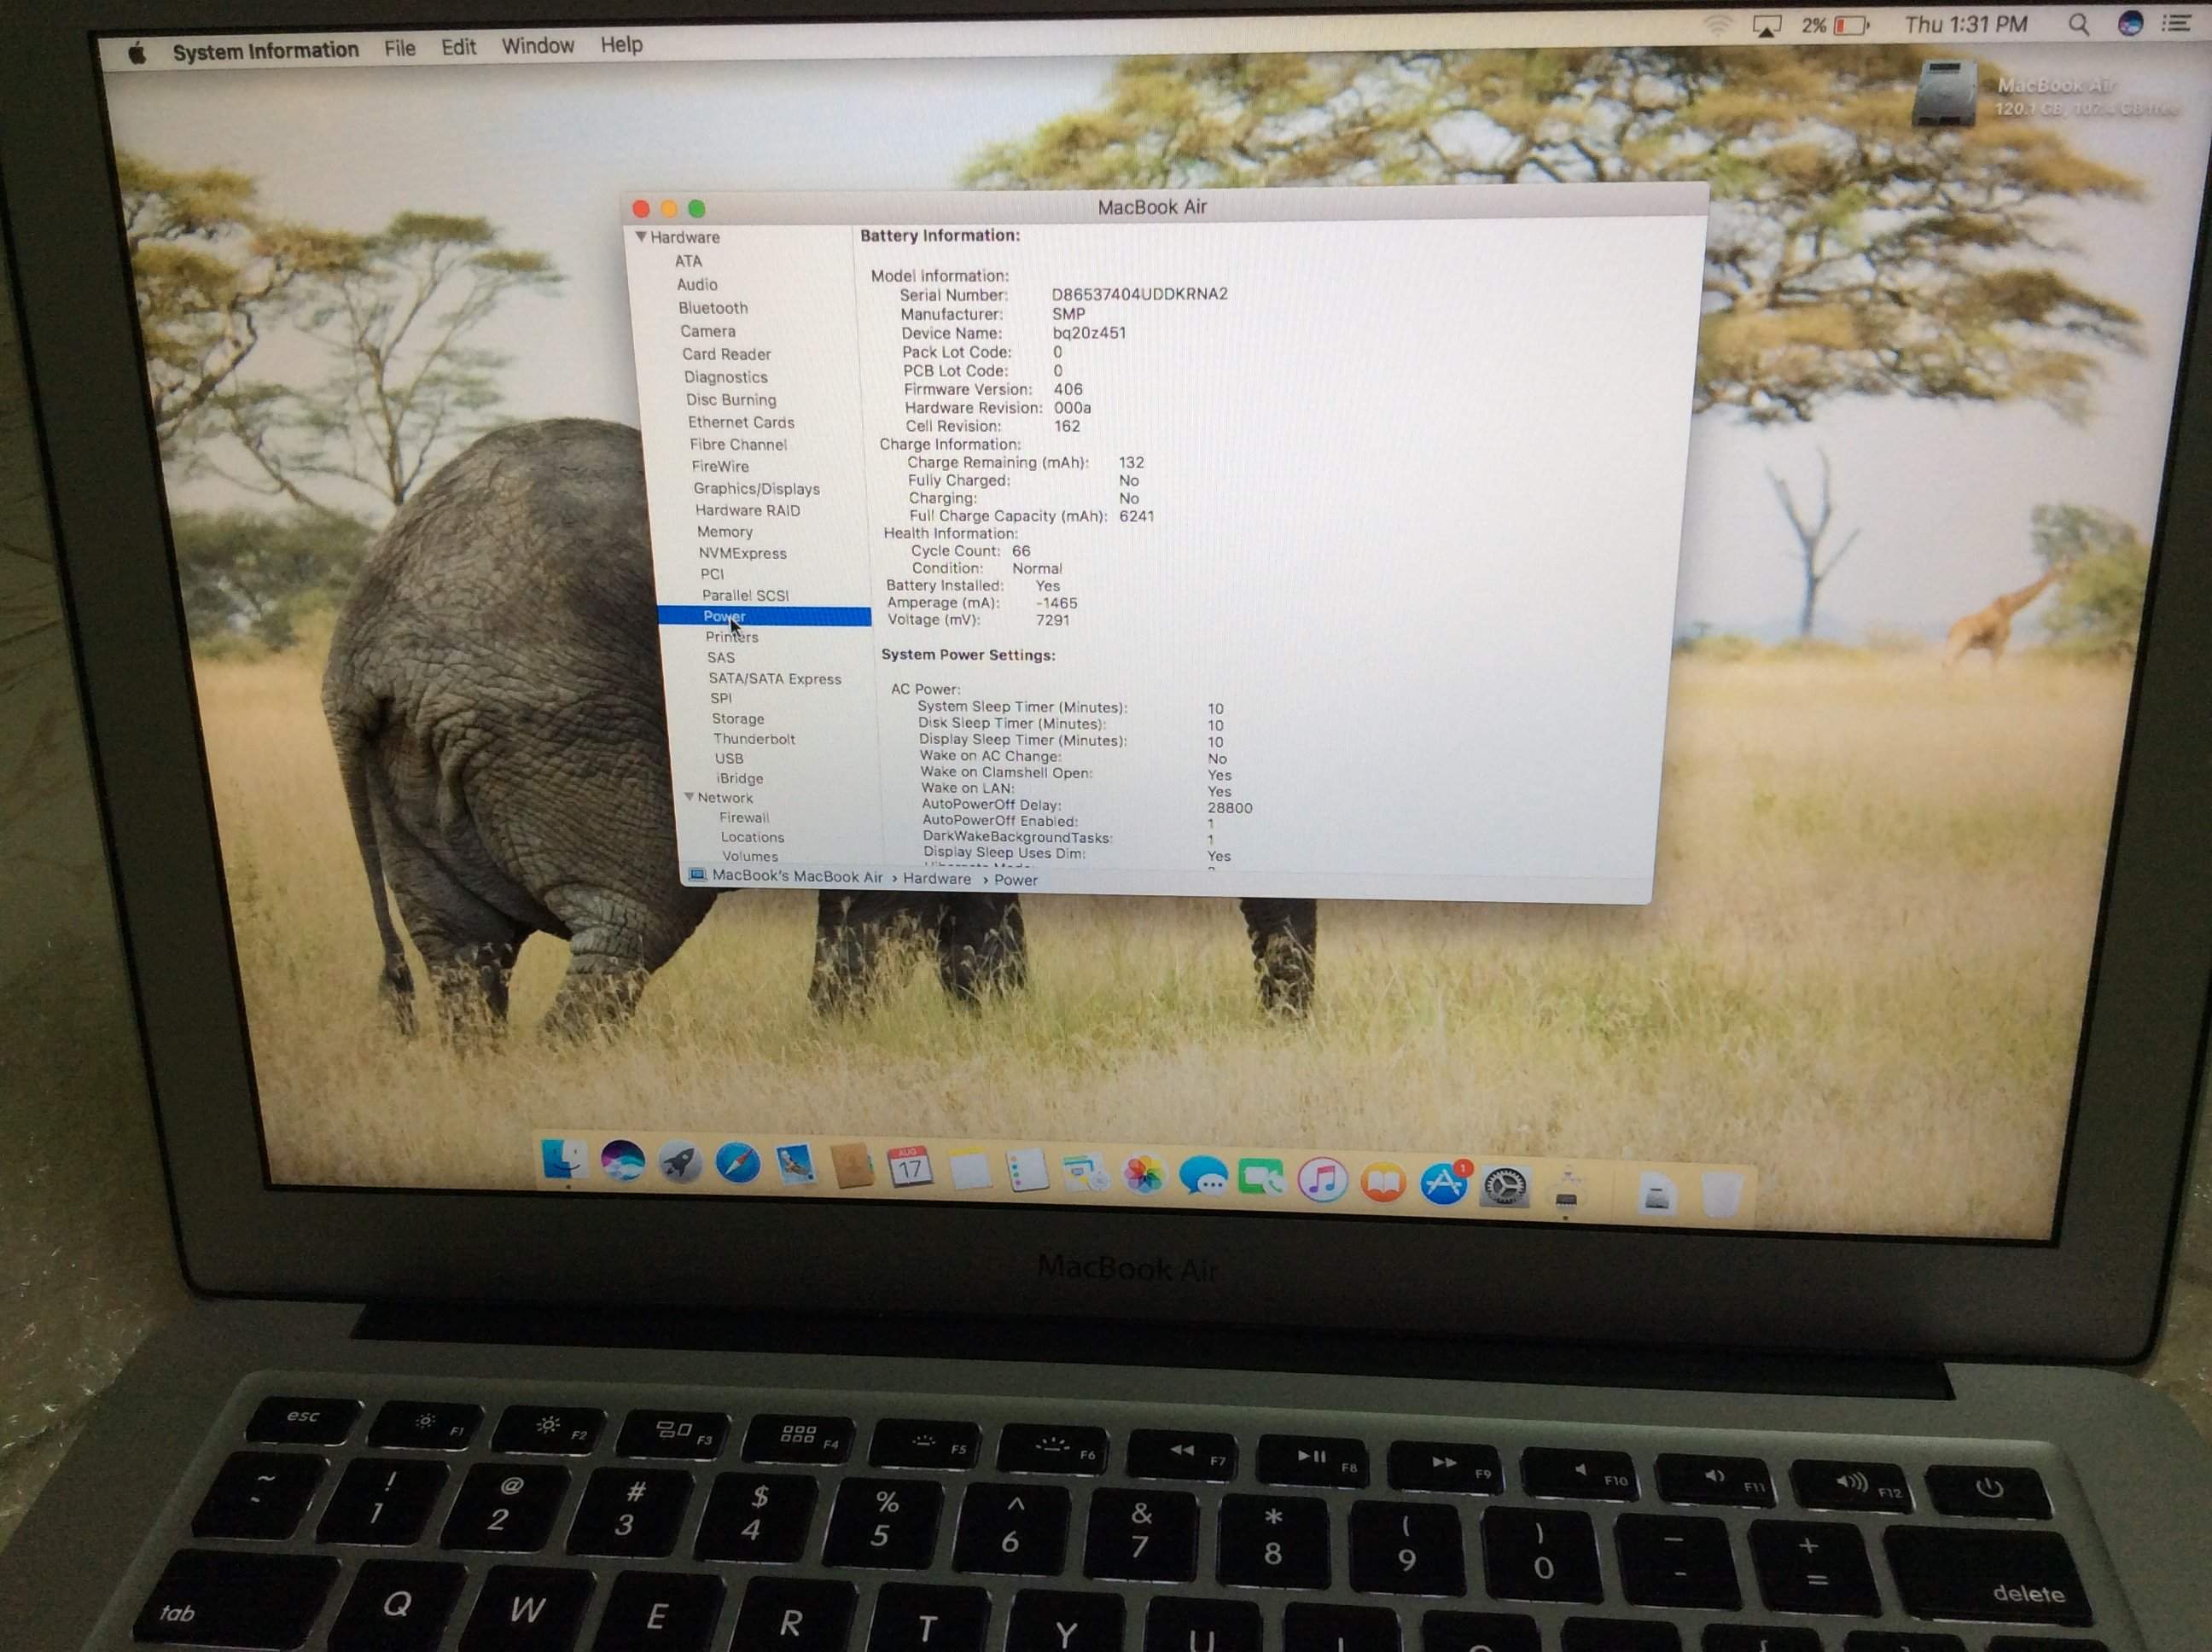Image resolution: width=2212 pixels, height=1652 pixels.
Task: Open Launchpad rocket icon in Dock
Action: tap(680, 1163)
